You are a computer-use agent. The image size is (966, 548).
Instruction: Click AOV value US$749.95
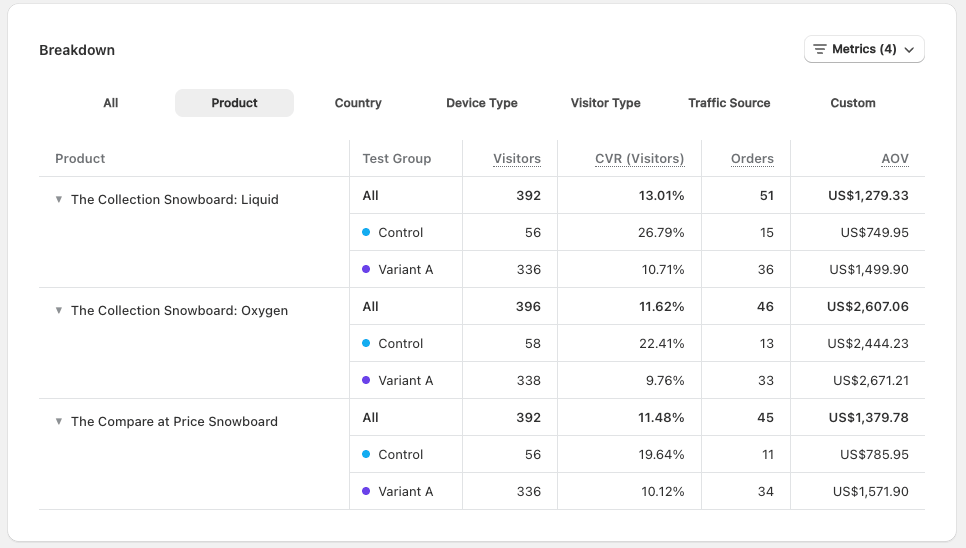click(874, 233)
